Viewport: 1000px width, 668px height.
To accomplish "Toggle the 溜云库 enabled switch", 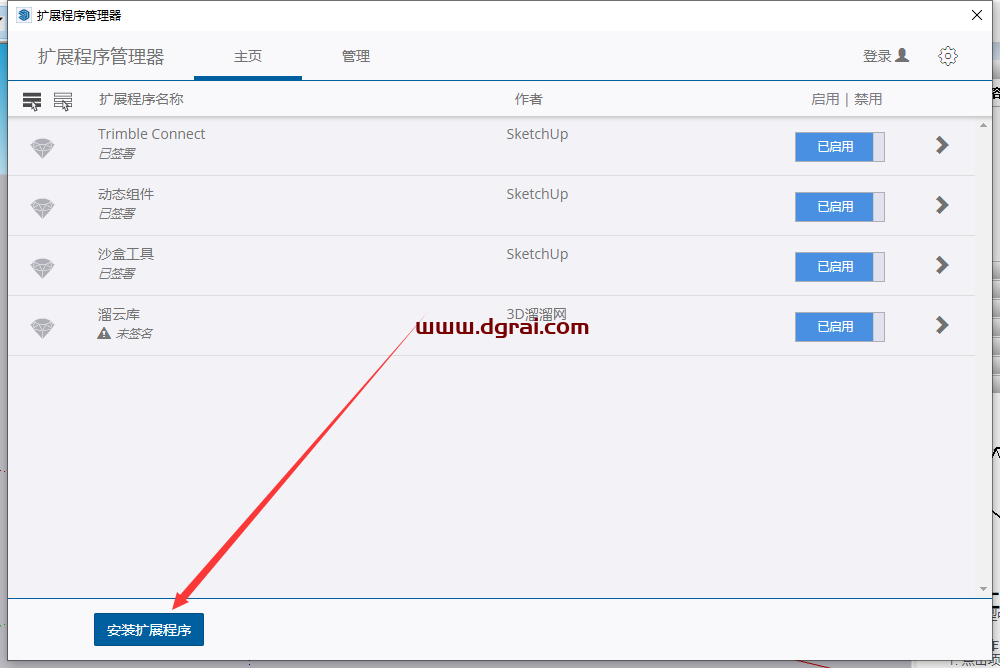I will 839,327.
